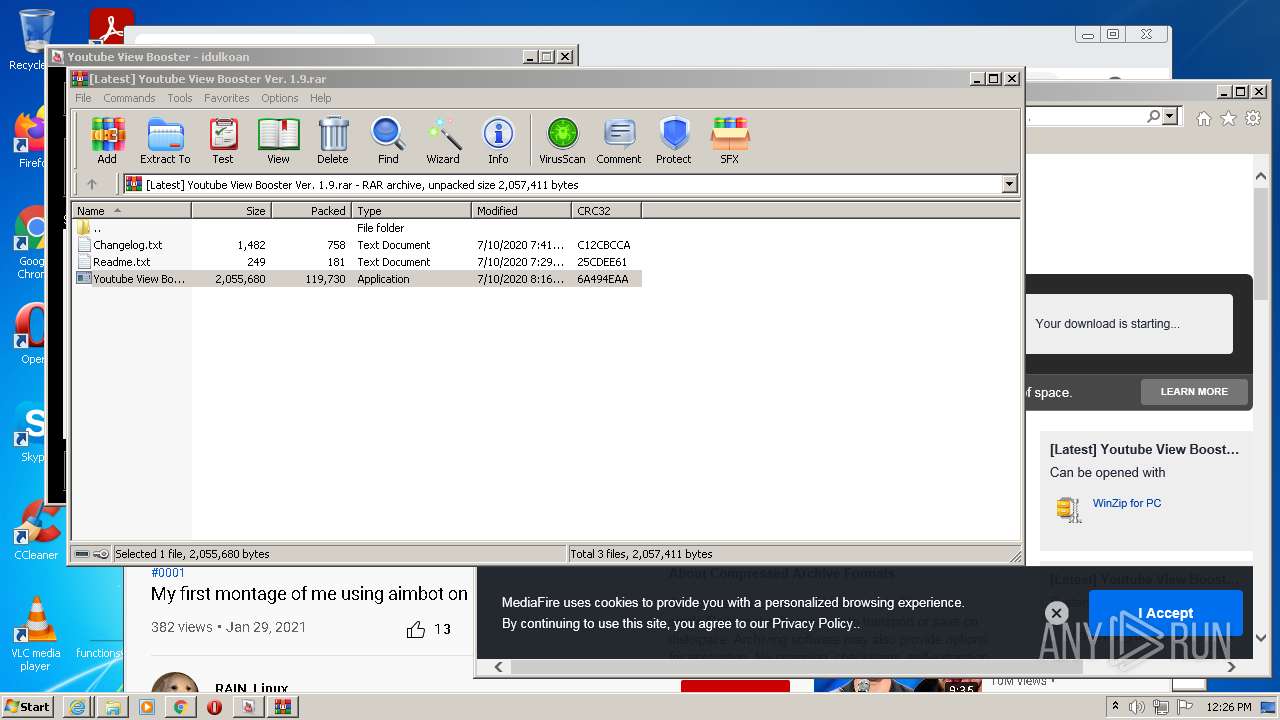1280x720 pixels.
Task: Click the Protect shield icon
Action: pos(674,140)
